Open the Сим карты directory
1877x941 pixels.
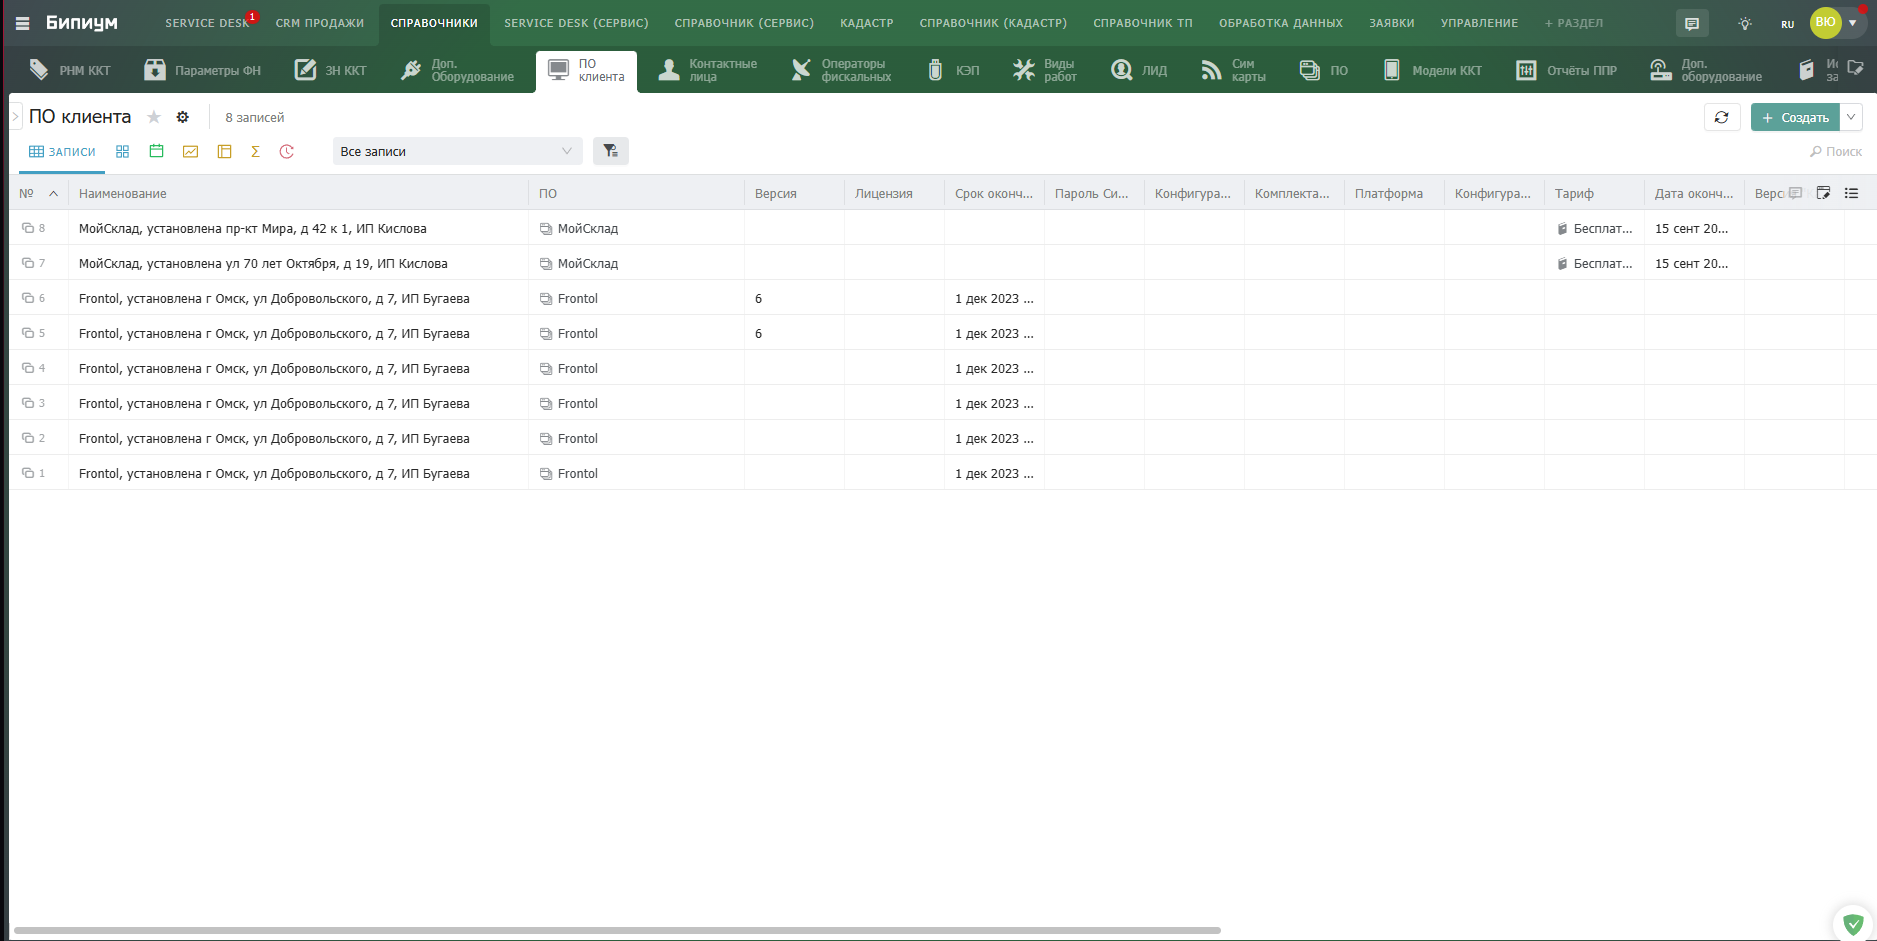(1234, 70)
